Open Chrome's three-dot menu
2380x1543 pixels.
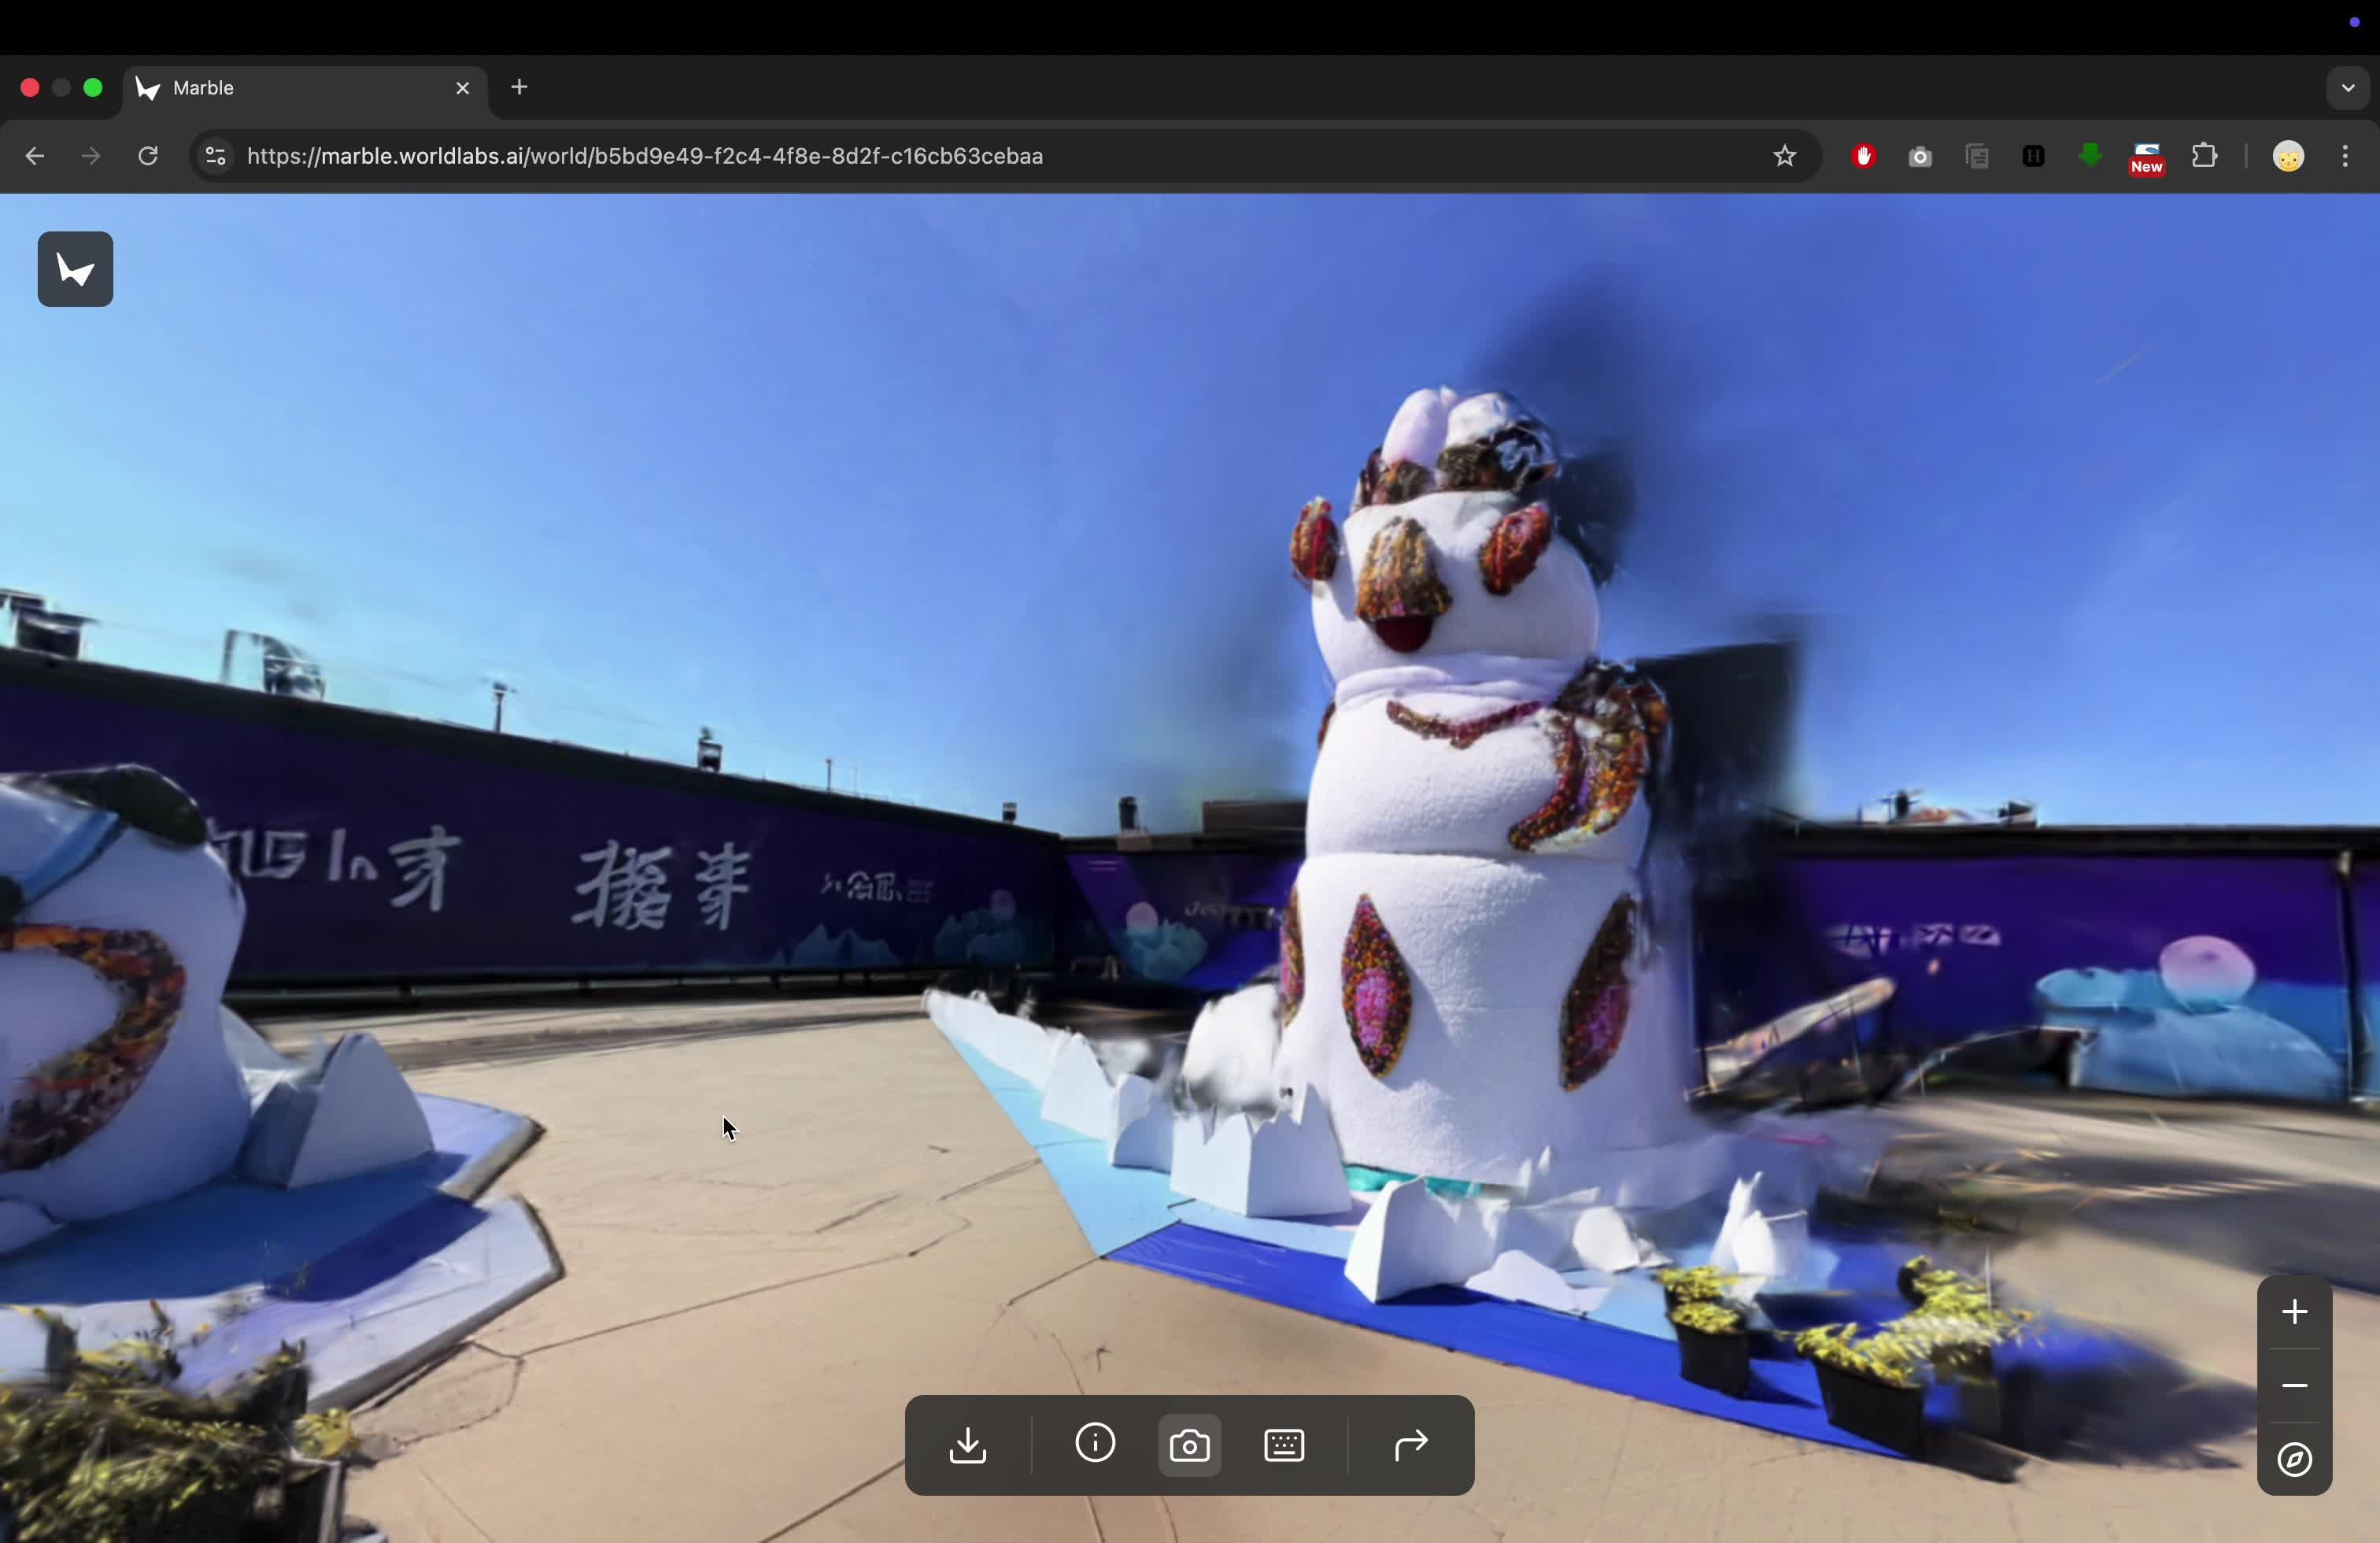click(2345, 156)
